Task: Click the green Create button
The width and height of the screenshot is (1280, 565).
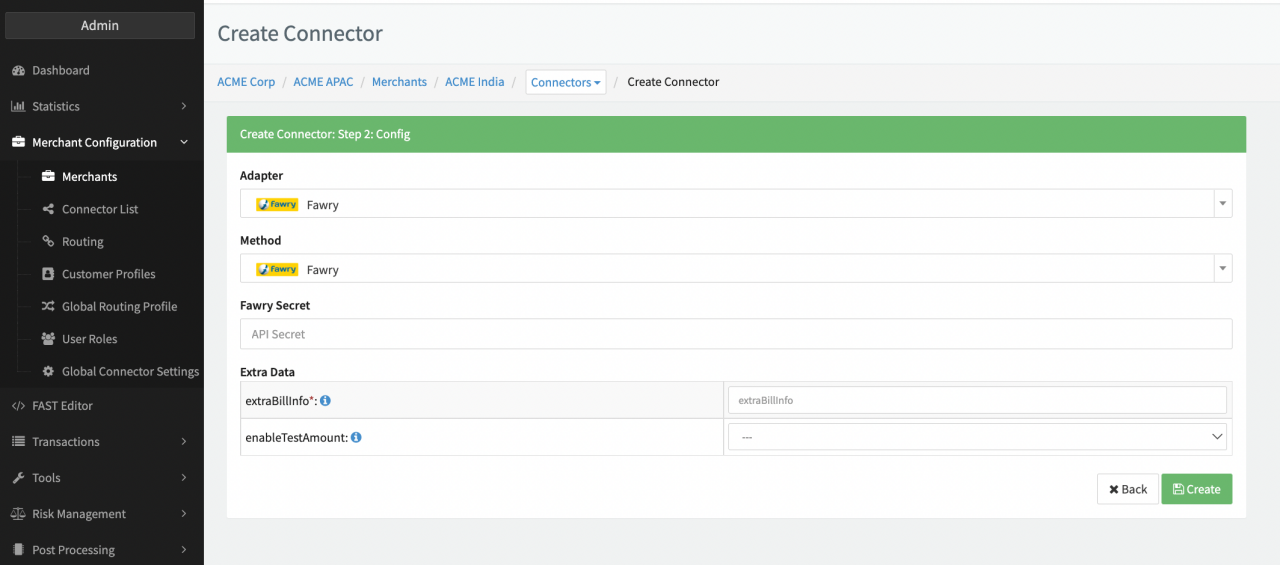Action: tap(1196, 489)
